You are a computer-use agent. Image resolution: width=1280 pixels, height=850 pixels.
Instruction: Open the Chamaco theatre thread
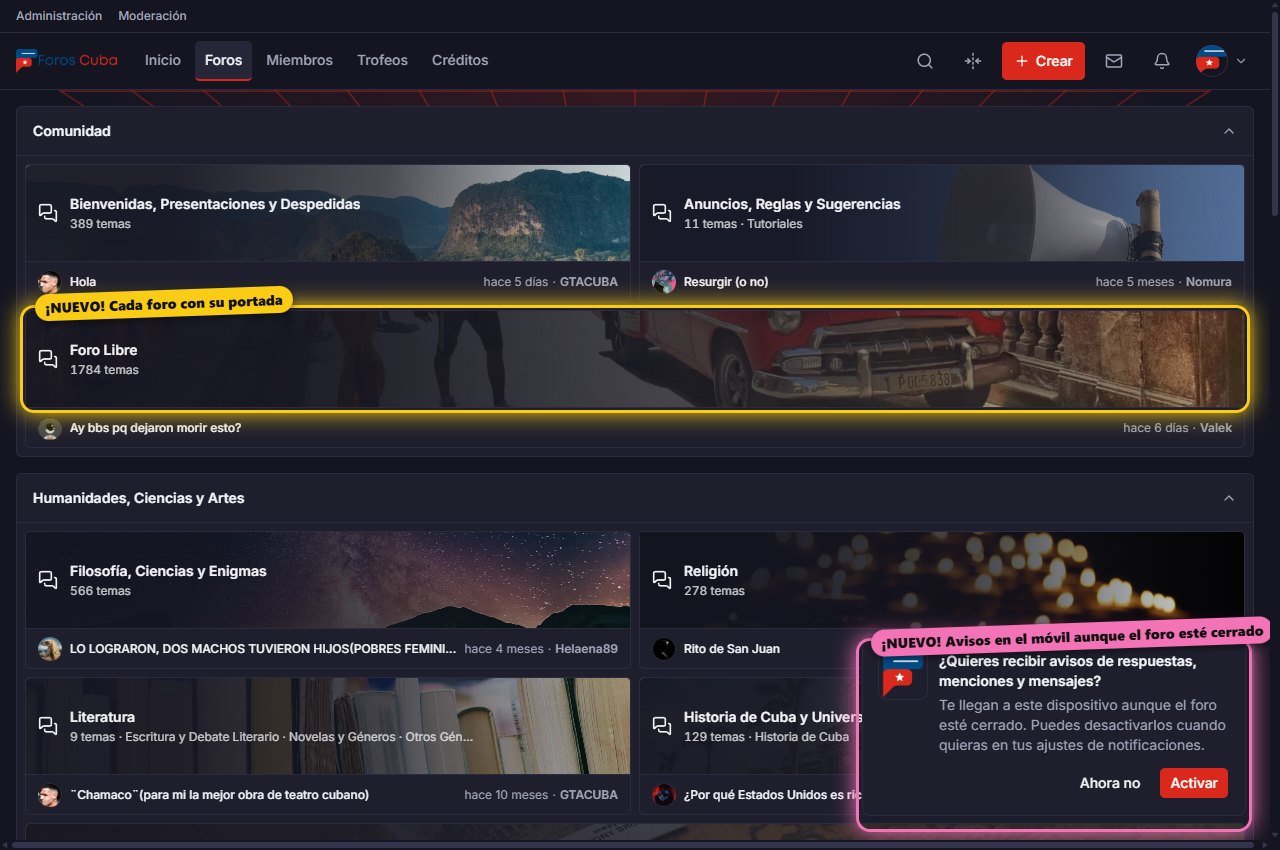pos(219,795)
